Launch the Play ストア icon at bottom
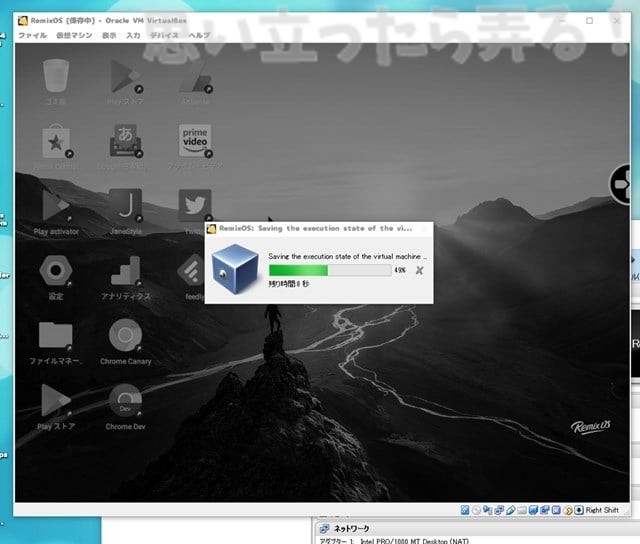640x544 pixels. click(x=56, y=401)
